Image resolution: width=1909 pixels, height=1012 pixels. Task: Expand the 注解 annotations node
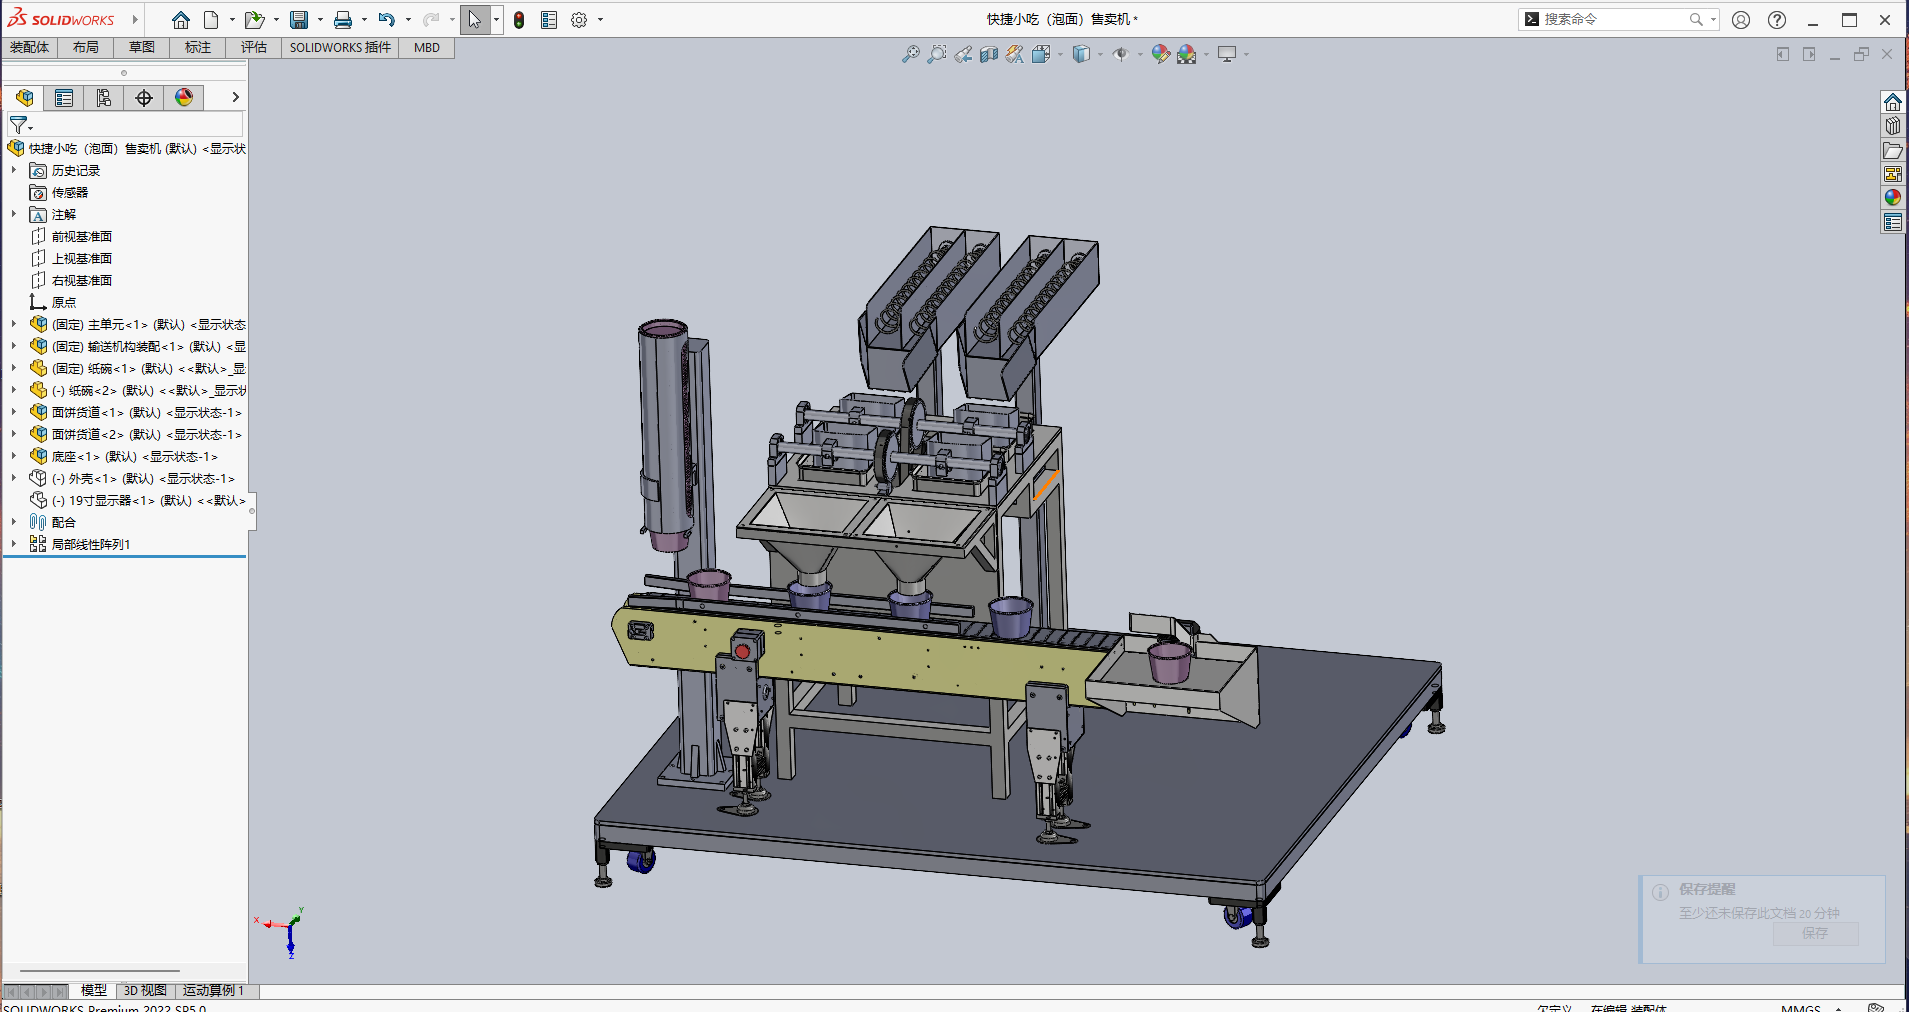(x=14, y=214)
